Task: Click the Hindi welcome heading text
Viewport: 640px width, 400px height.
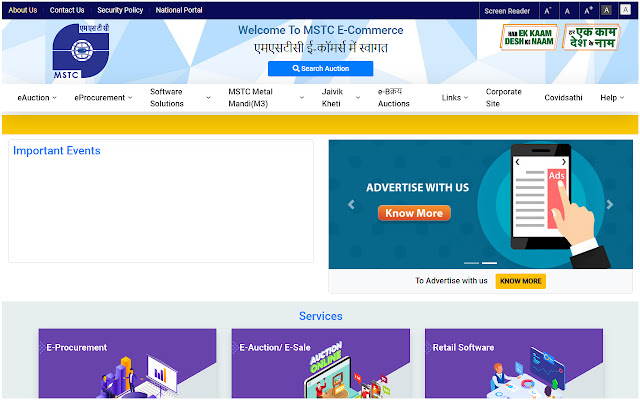Action: pos(321,48)
